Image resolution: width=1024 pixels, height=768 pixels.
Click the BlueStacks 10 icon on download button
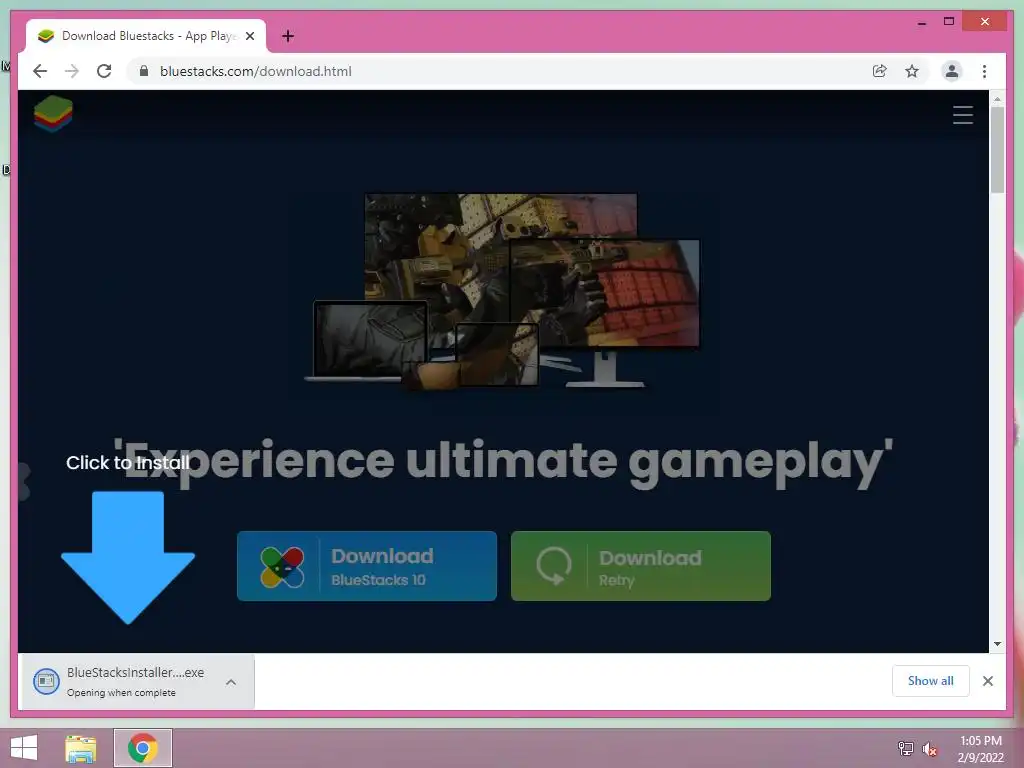[x=282, y=567]
